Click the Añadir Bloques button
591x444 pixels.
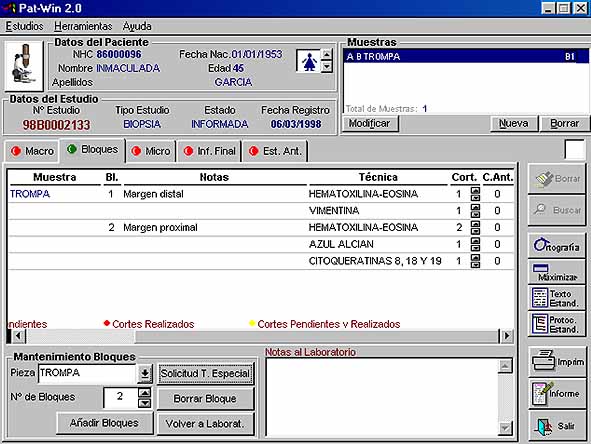pyautogui.click(x=104, y=423)
